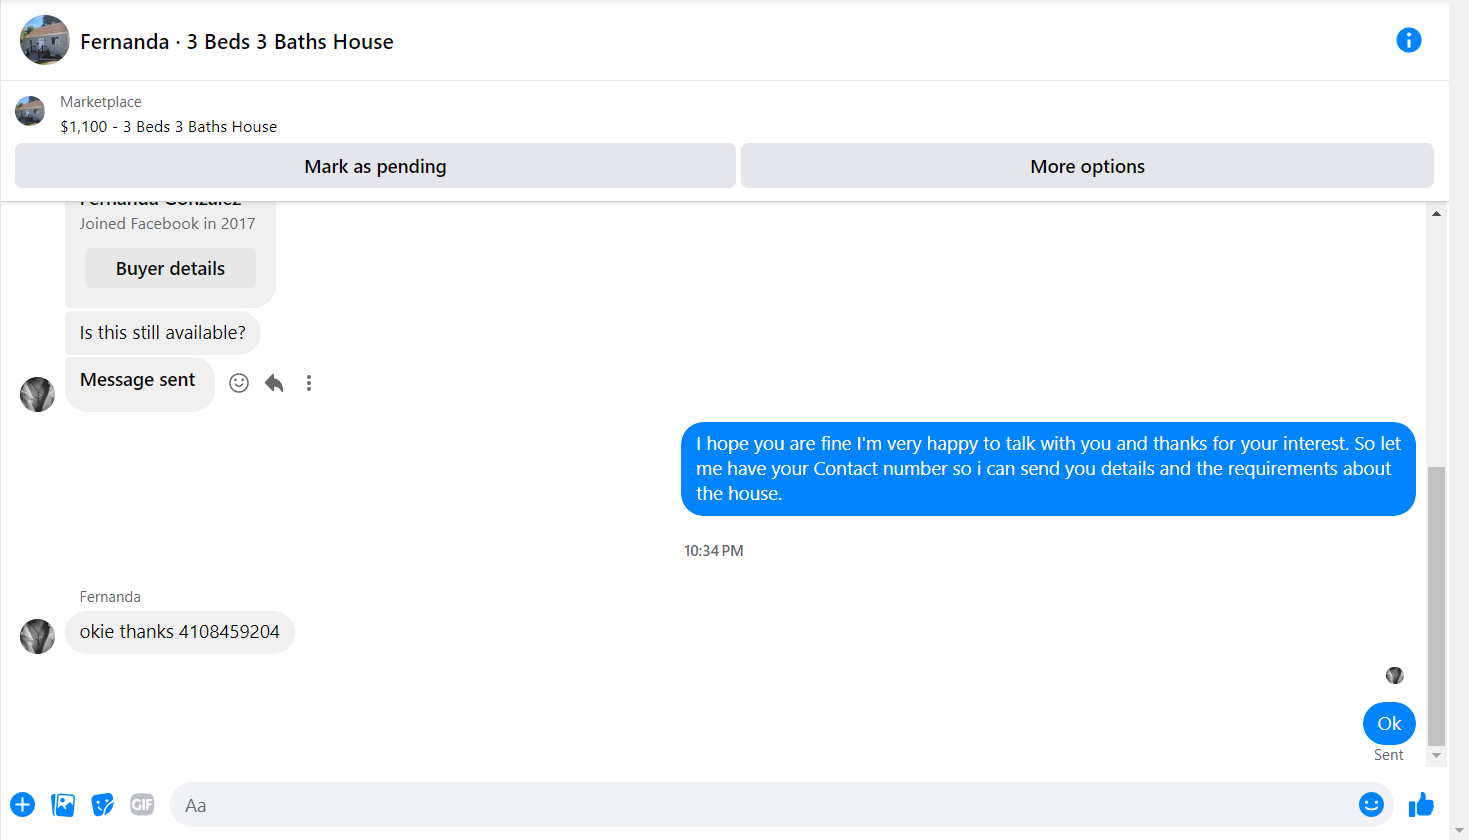Open three-dot menu beside 'Message sent'
Image resolution: width=1469 pixels, height=840 pixels.
point(309,383)
